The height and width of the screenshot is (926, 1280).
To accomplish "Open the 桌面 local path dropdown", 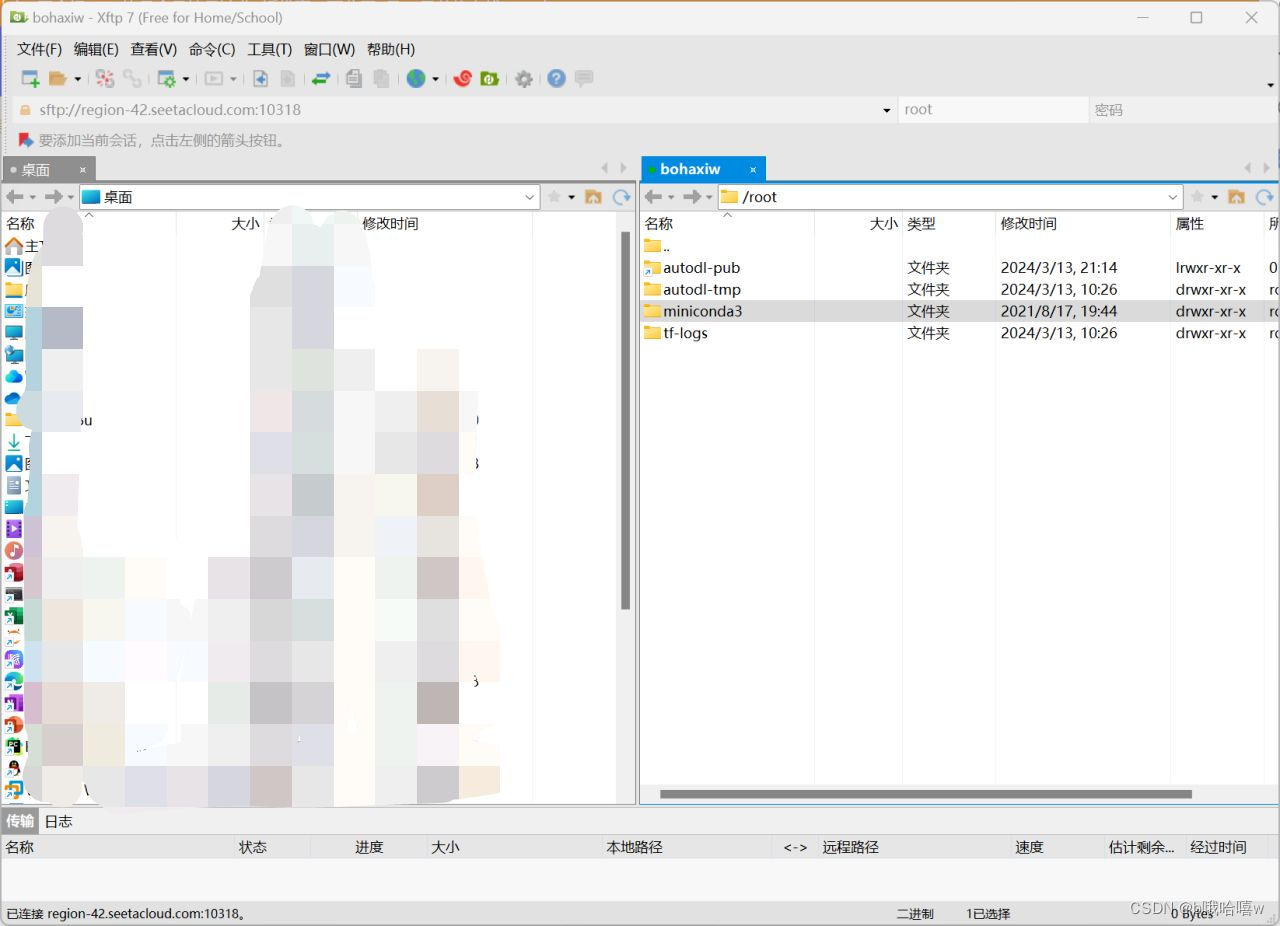I will point(529,197).
